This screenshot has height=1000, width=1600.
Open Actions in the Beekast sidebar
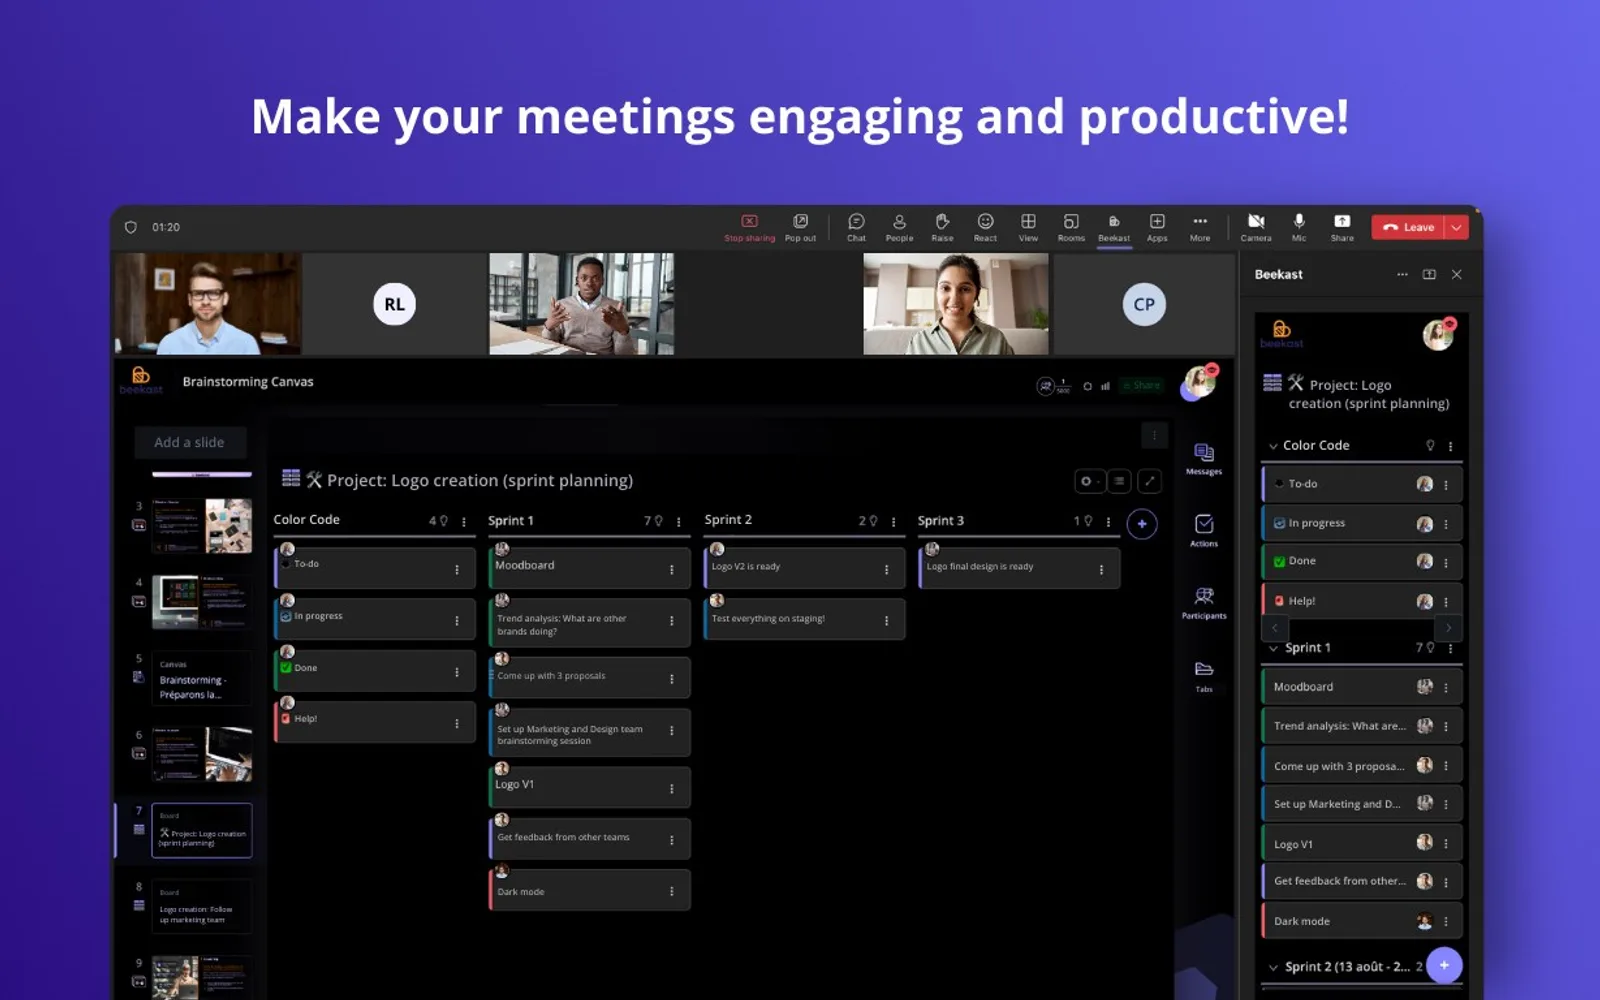(1204, 530)
